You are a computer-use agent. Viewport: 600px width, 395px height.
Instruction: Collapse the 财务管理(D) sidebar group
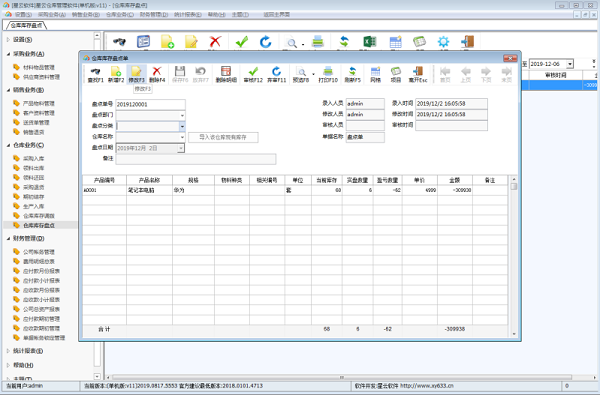click(x=8, y=238)
